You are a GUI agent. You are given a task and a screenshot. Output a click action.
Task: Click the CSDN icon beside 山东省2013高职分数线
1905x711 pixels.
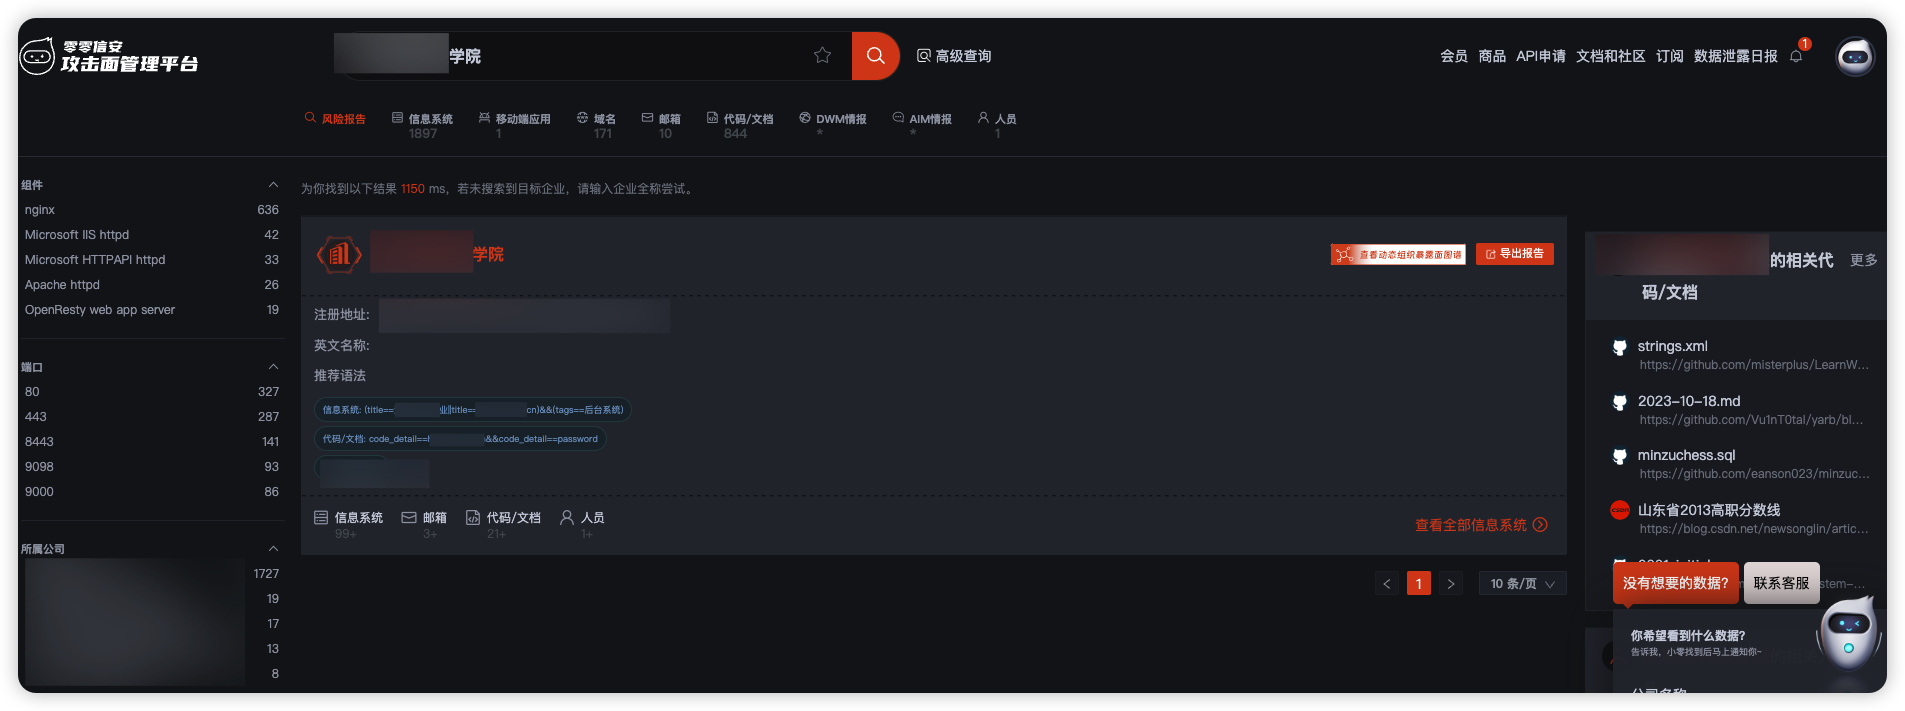coord(1619,510)
